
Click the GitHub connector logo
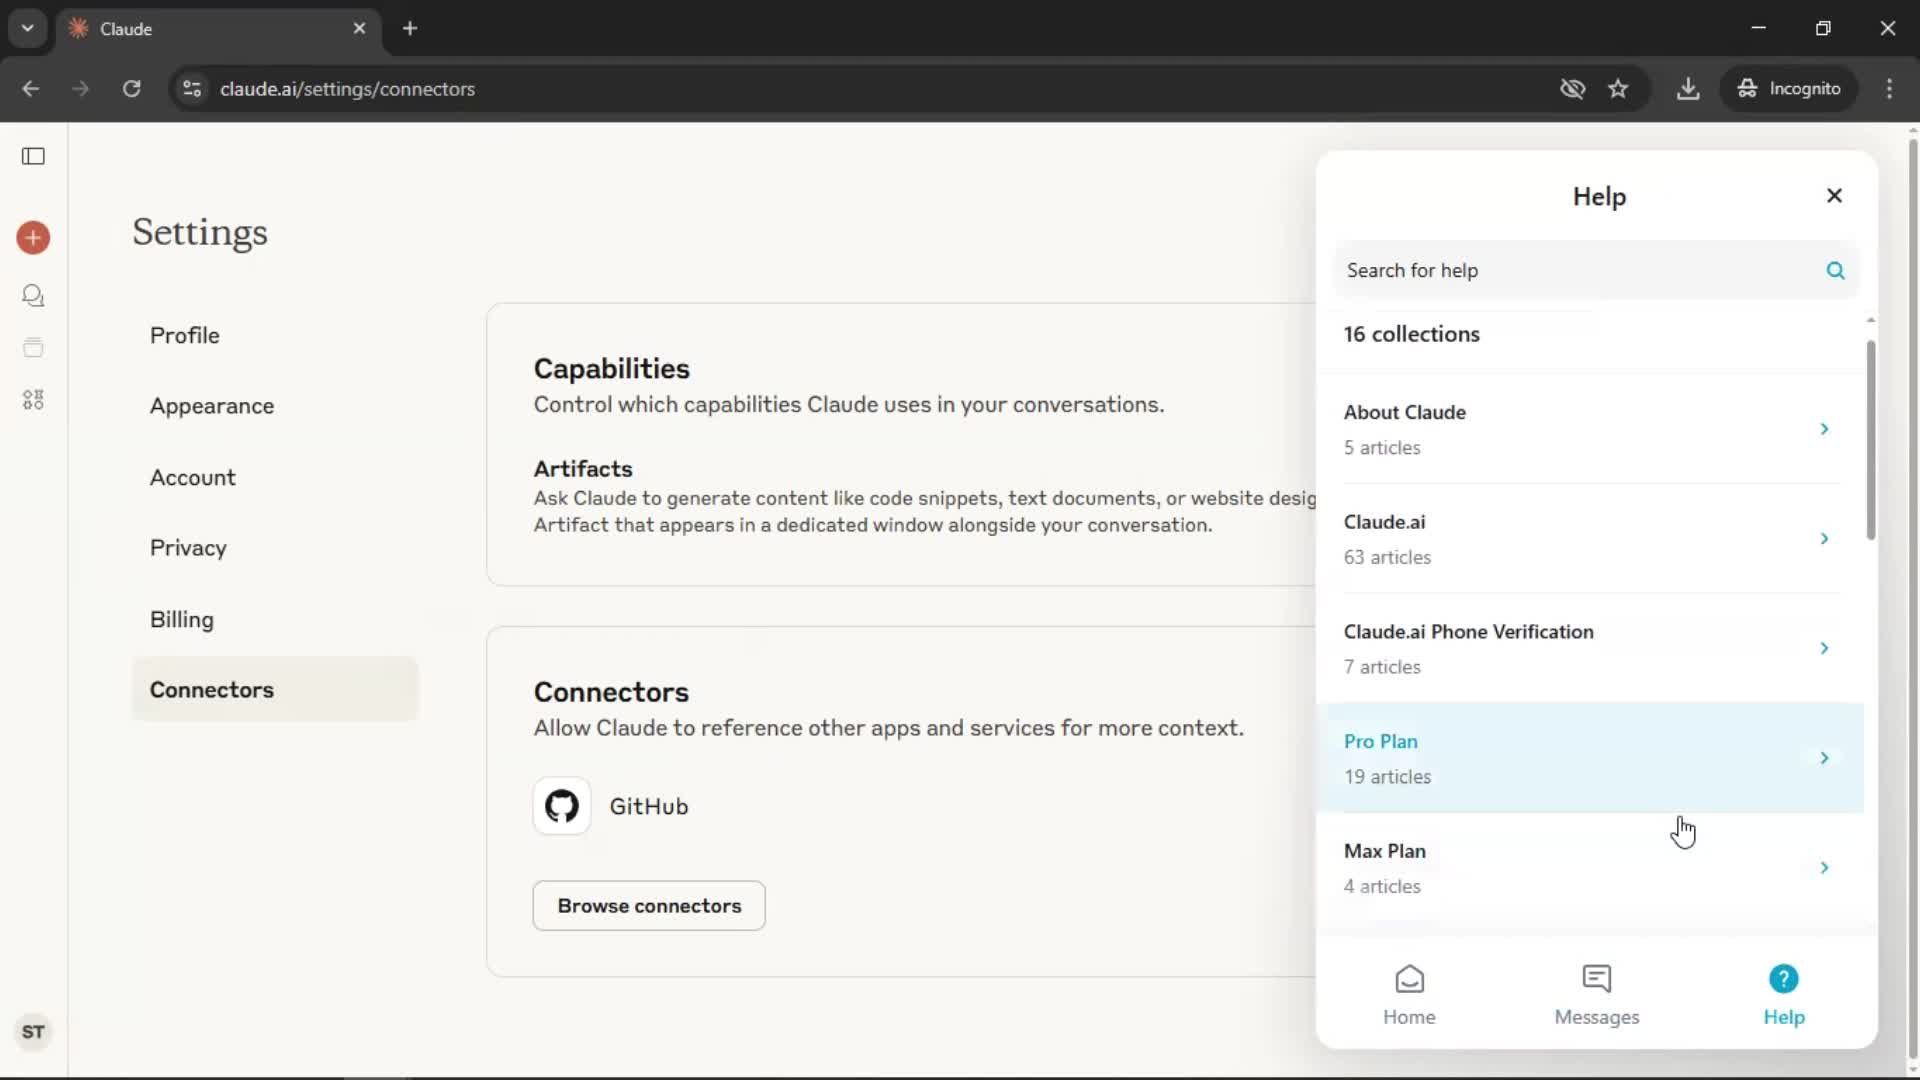coord(562,806)
